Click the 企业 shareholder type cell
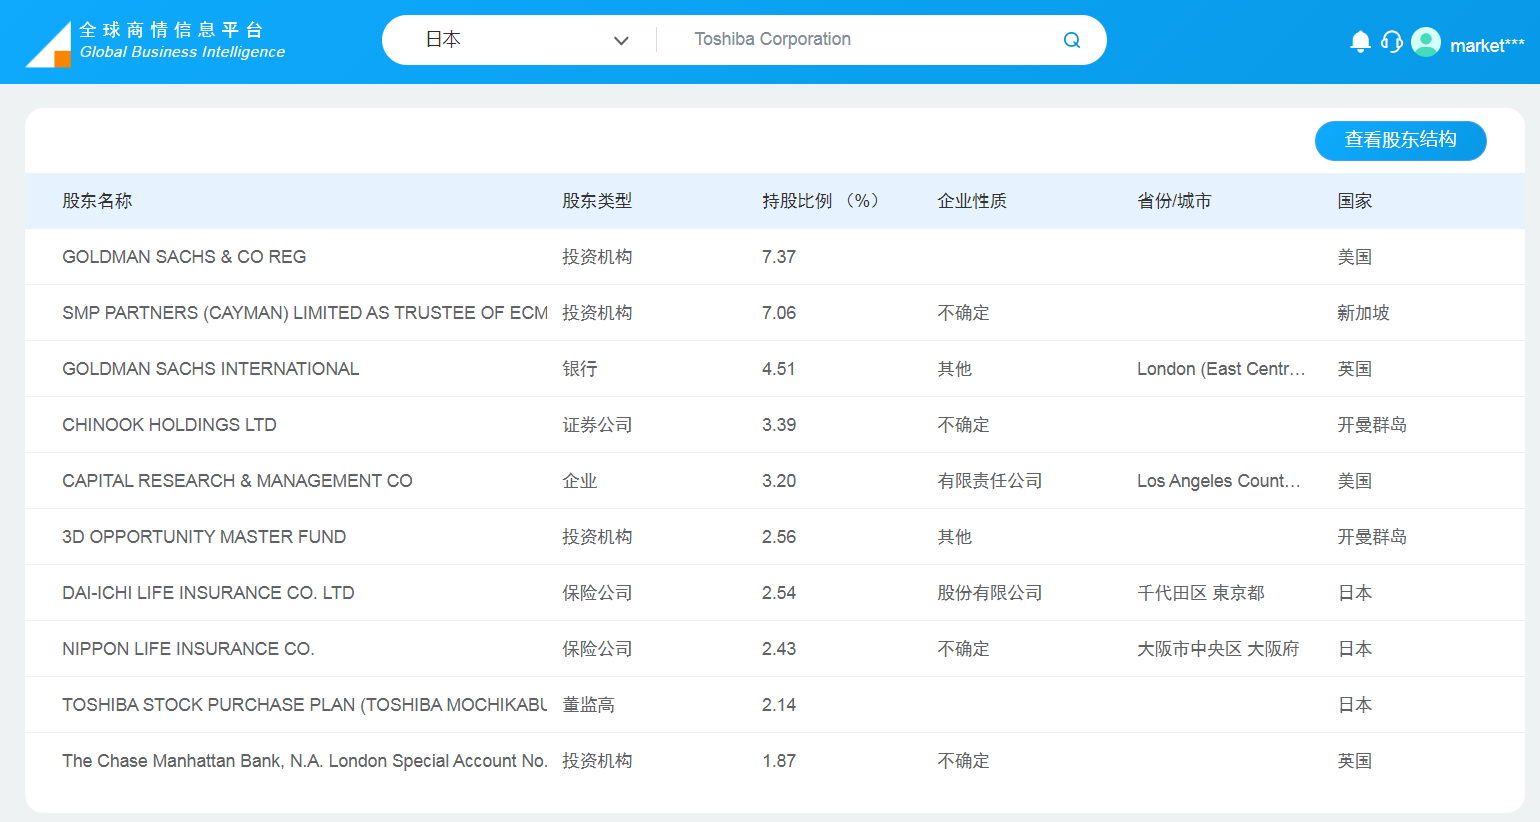The image size is (1540, 822). click(580, 481)
